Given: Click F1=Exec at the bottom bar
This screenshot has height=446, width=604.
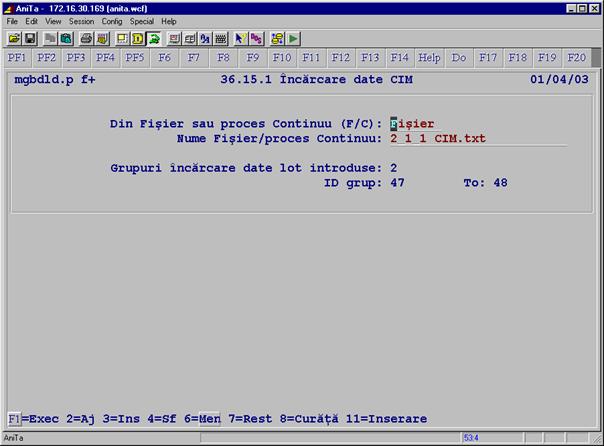Looking at the screenshot, I should click(x=30, y=418).
